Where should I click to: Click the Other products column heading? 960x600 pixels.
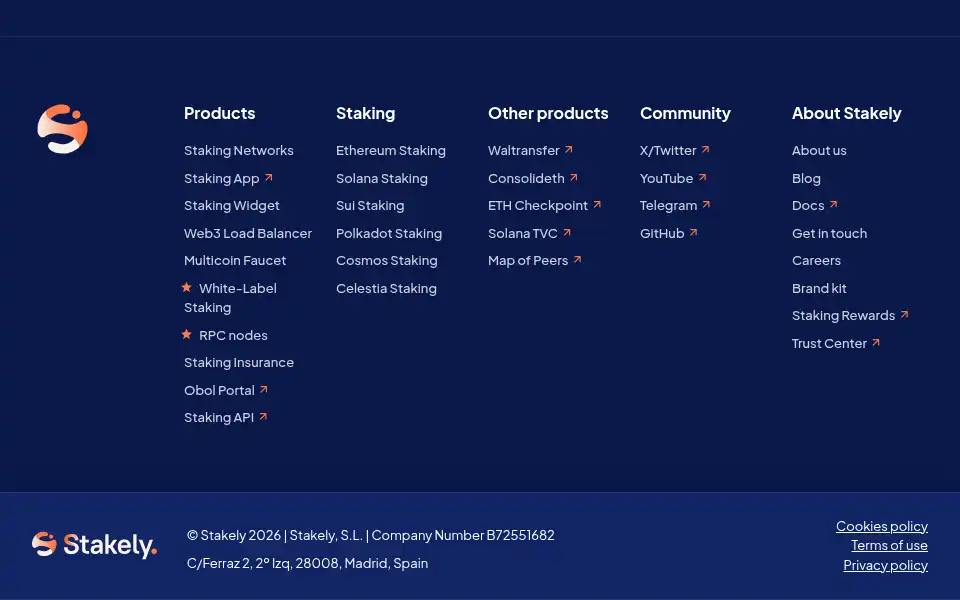[548, 113]
